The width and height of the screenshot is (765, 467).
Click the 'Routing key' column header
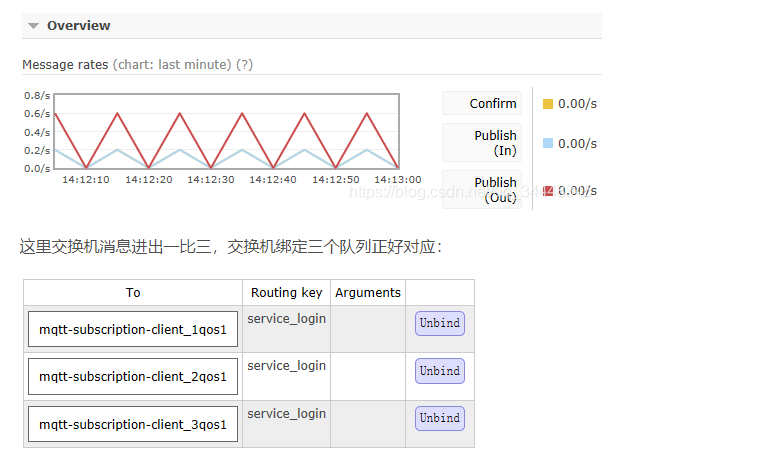[286, 292]
